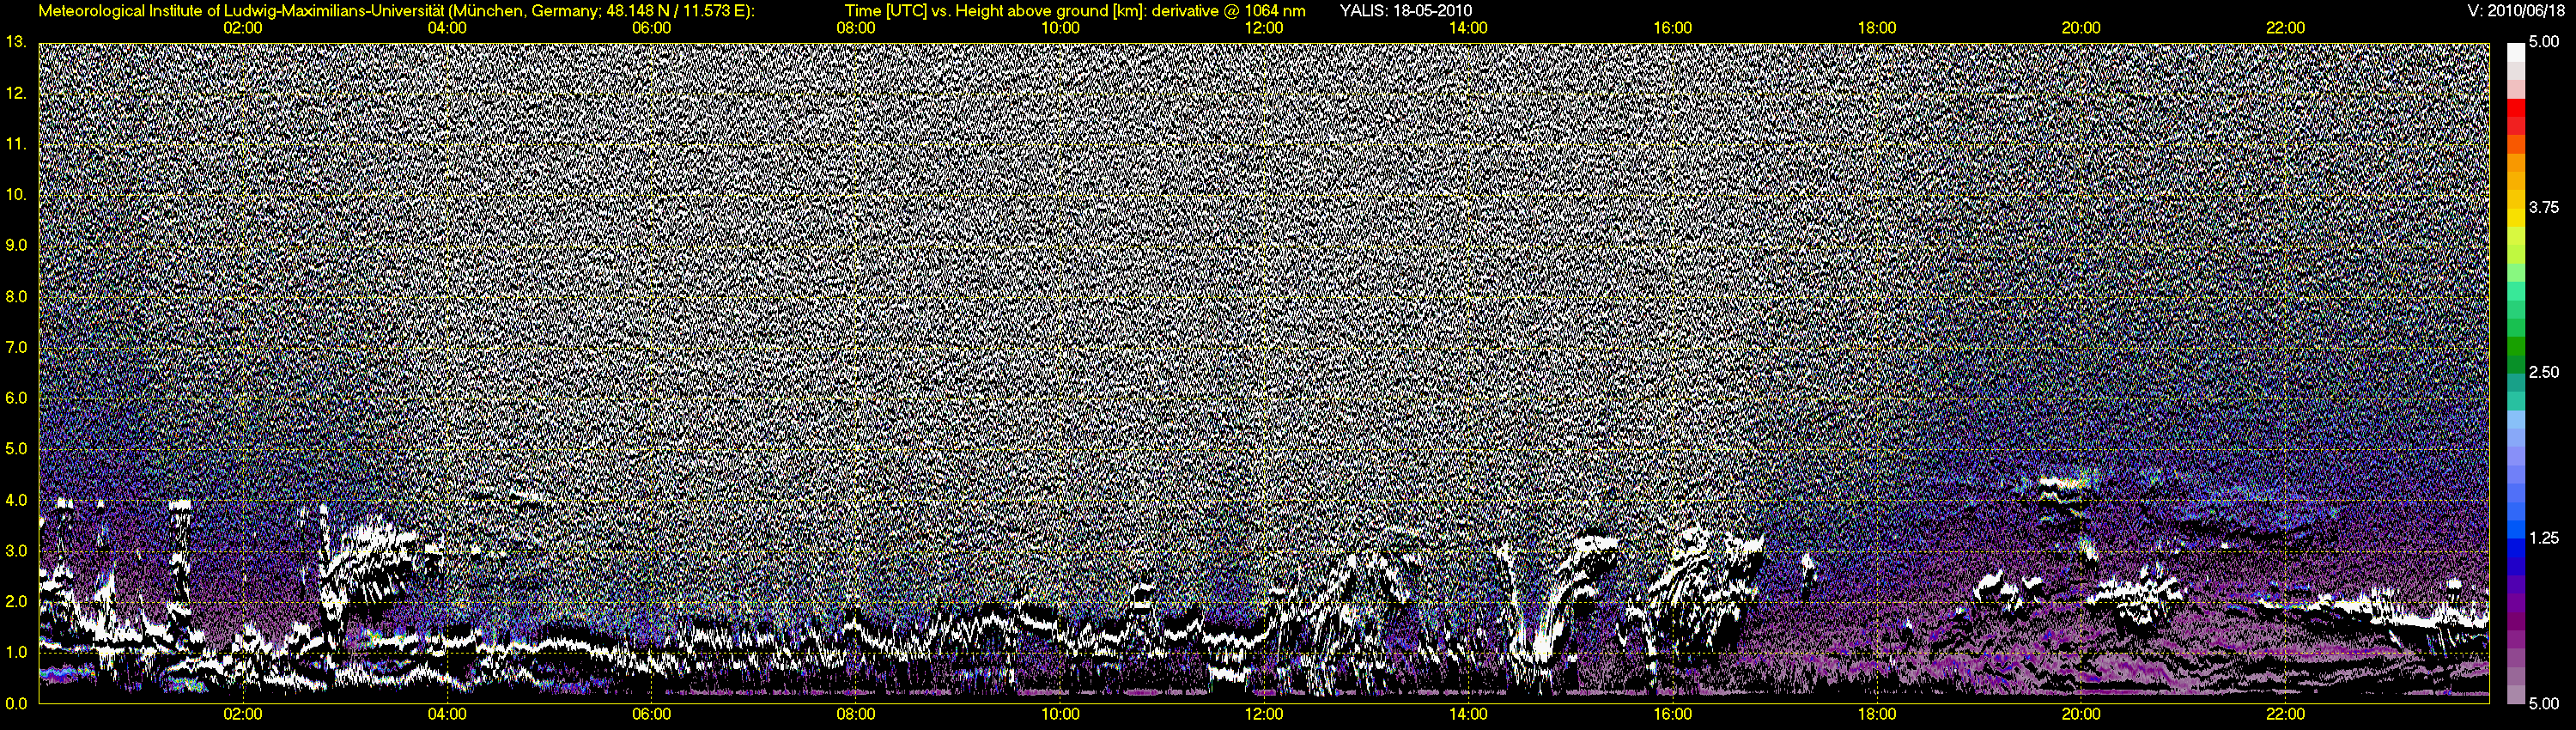
Task: Click the 20:00 label on the lower time axis
Action: coord(2081,714)
